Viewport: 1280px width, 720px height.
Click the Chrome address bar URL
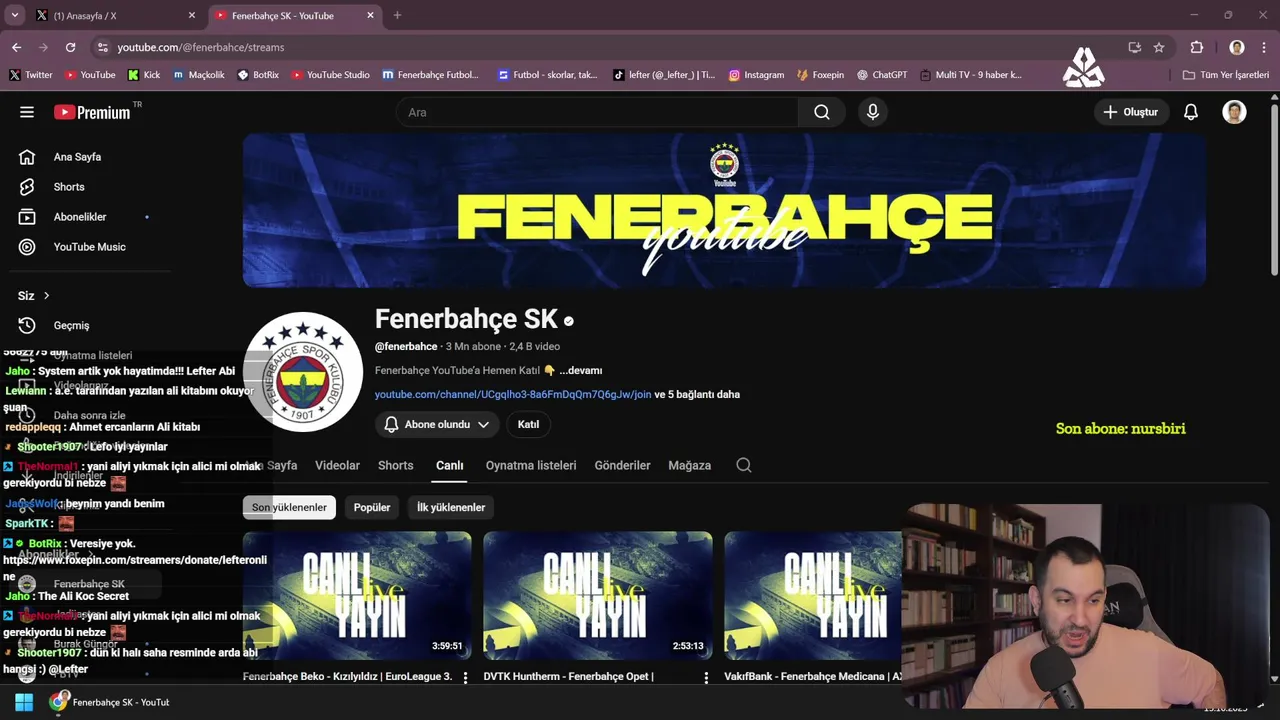[x=200, y=47]
